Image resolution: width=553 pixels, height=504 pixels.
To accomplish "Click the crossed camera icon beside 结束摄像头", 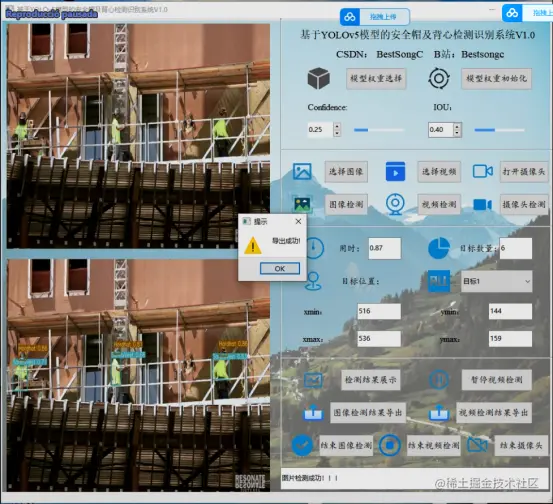I will click(x=477, y=445).
